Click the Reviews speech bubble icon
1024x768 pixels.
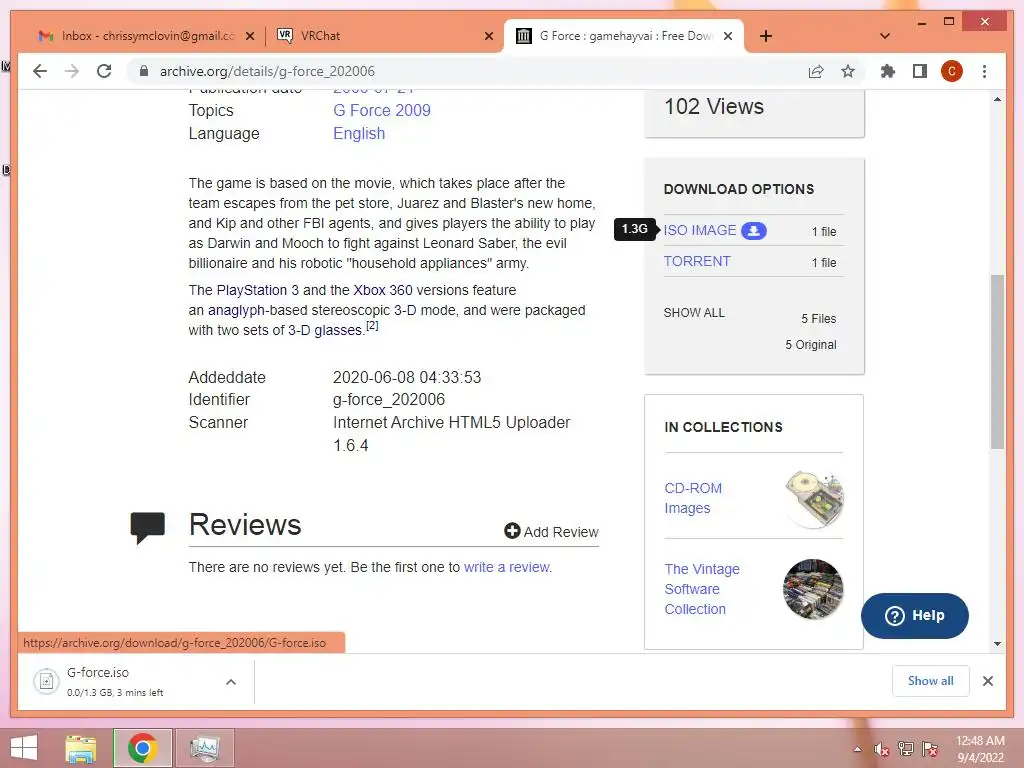pyautogui.click(x=148, y=528)
